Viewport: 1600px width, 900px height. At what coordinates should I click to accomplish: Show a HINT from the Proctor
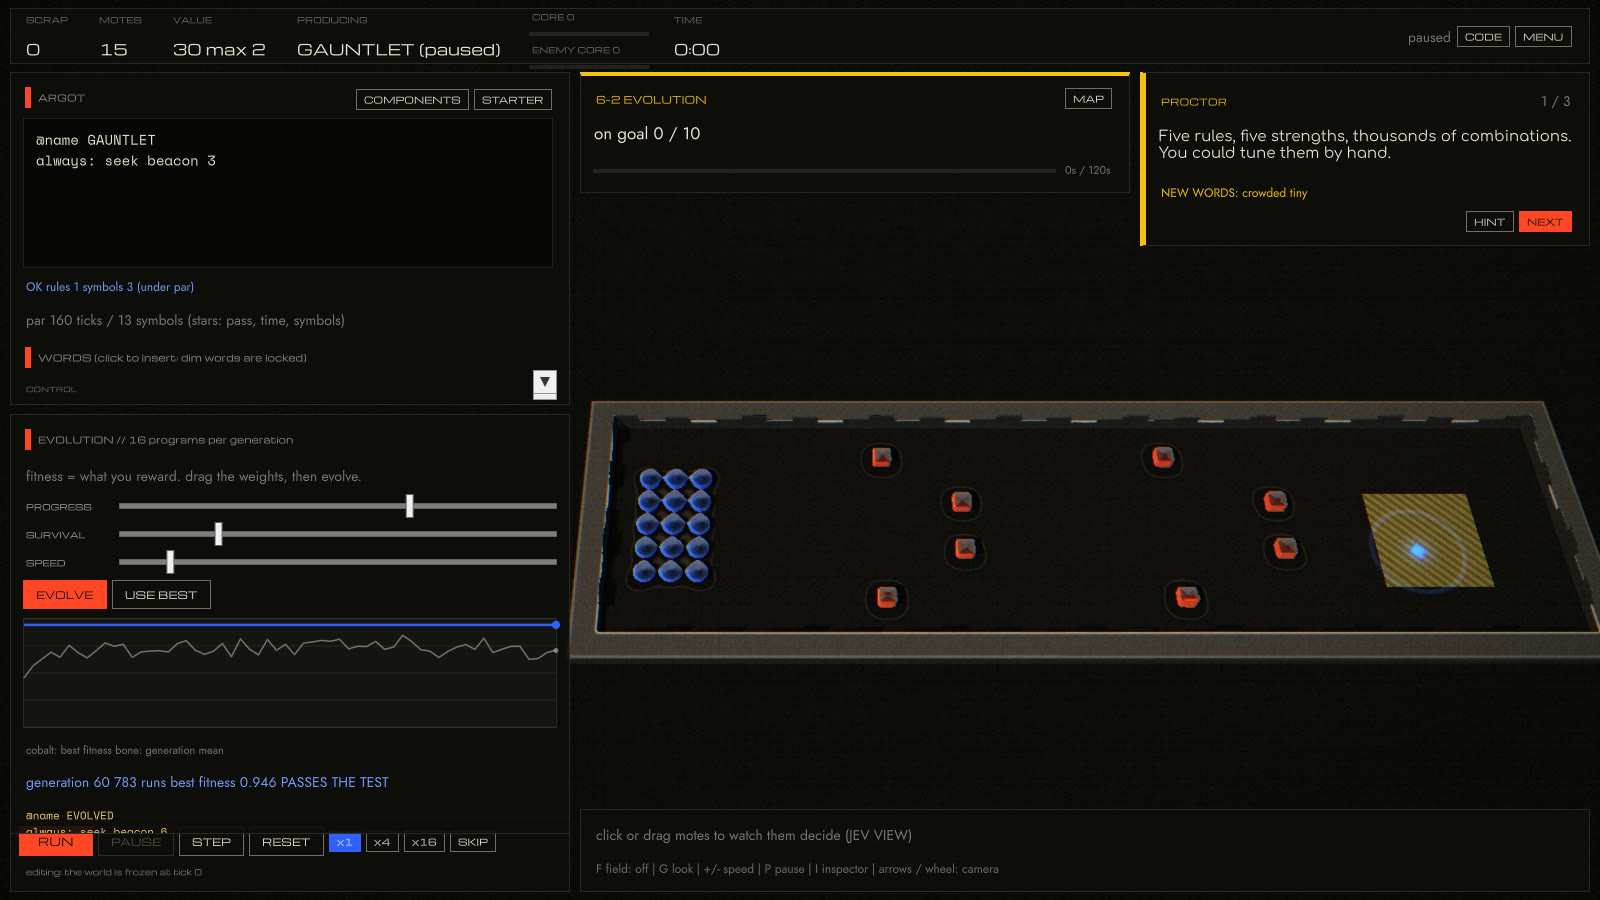pyautogui.click(x=1489, y=222)
